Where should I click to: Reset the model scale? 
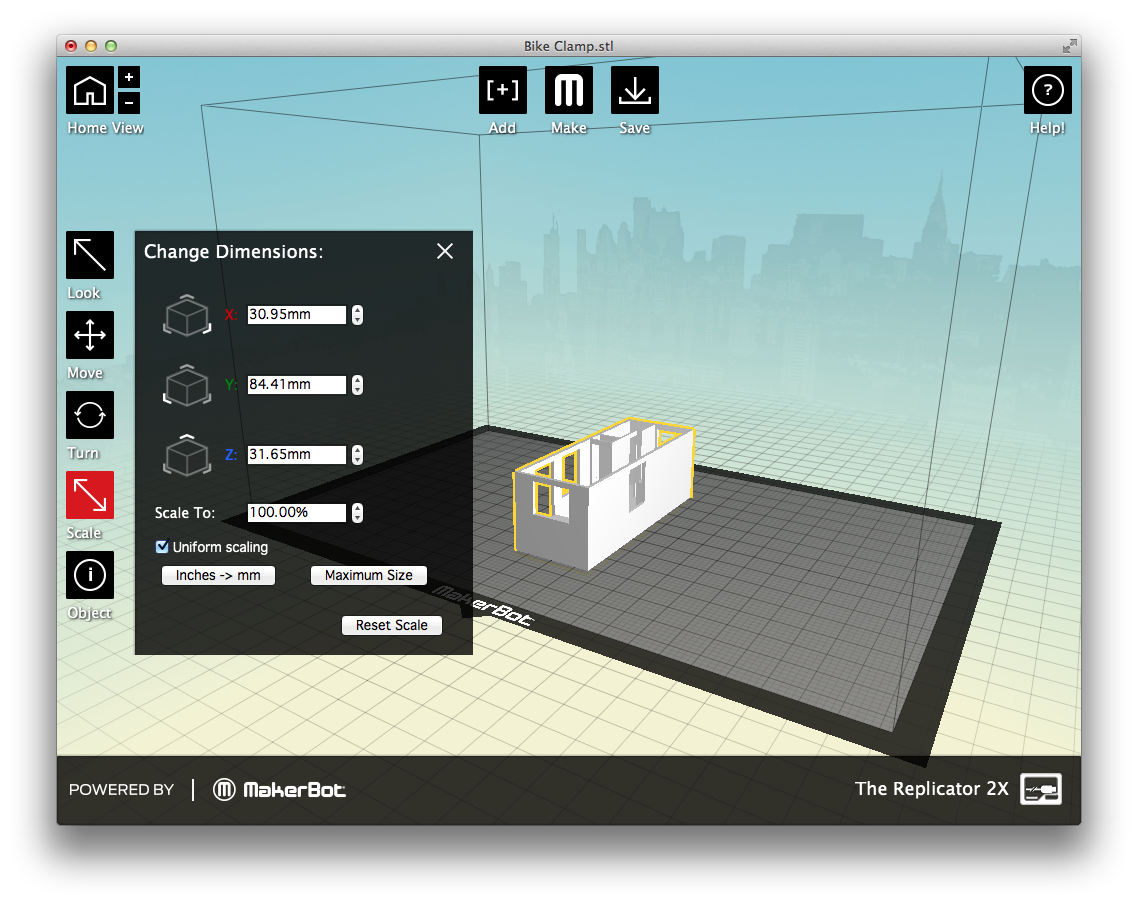(391, 625)
